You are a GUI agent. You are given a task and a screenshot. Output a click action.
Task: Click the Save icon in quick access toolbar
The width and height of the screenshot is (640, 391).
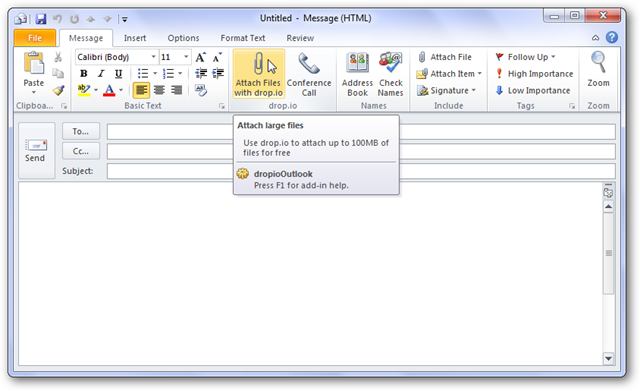tap(41, 19)
